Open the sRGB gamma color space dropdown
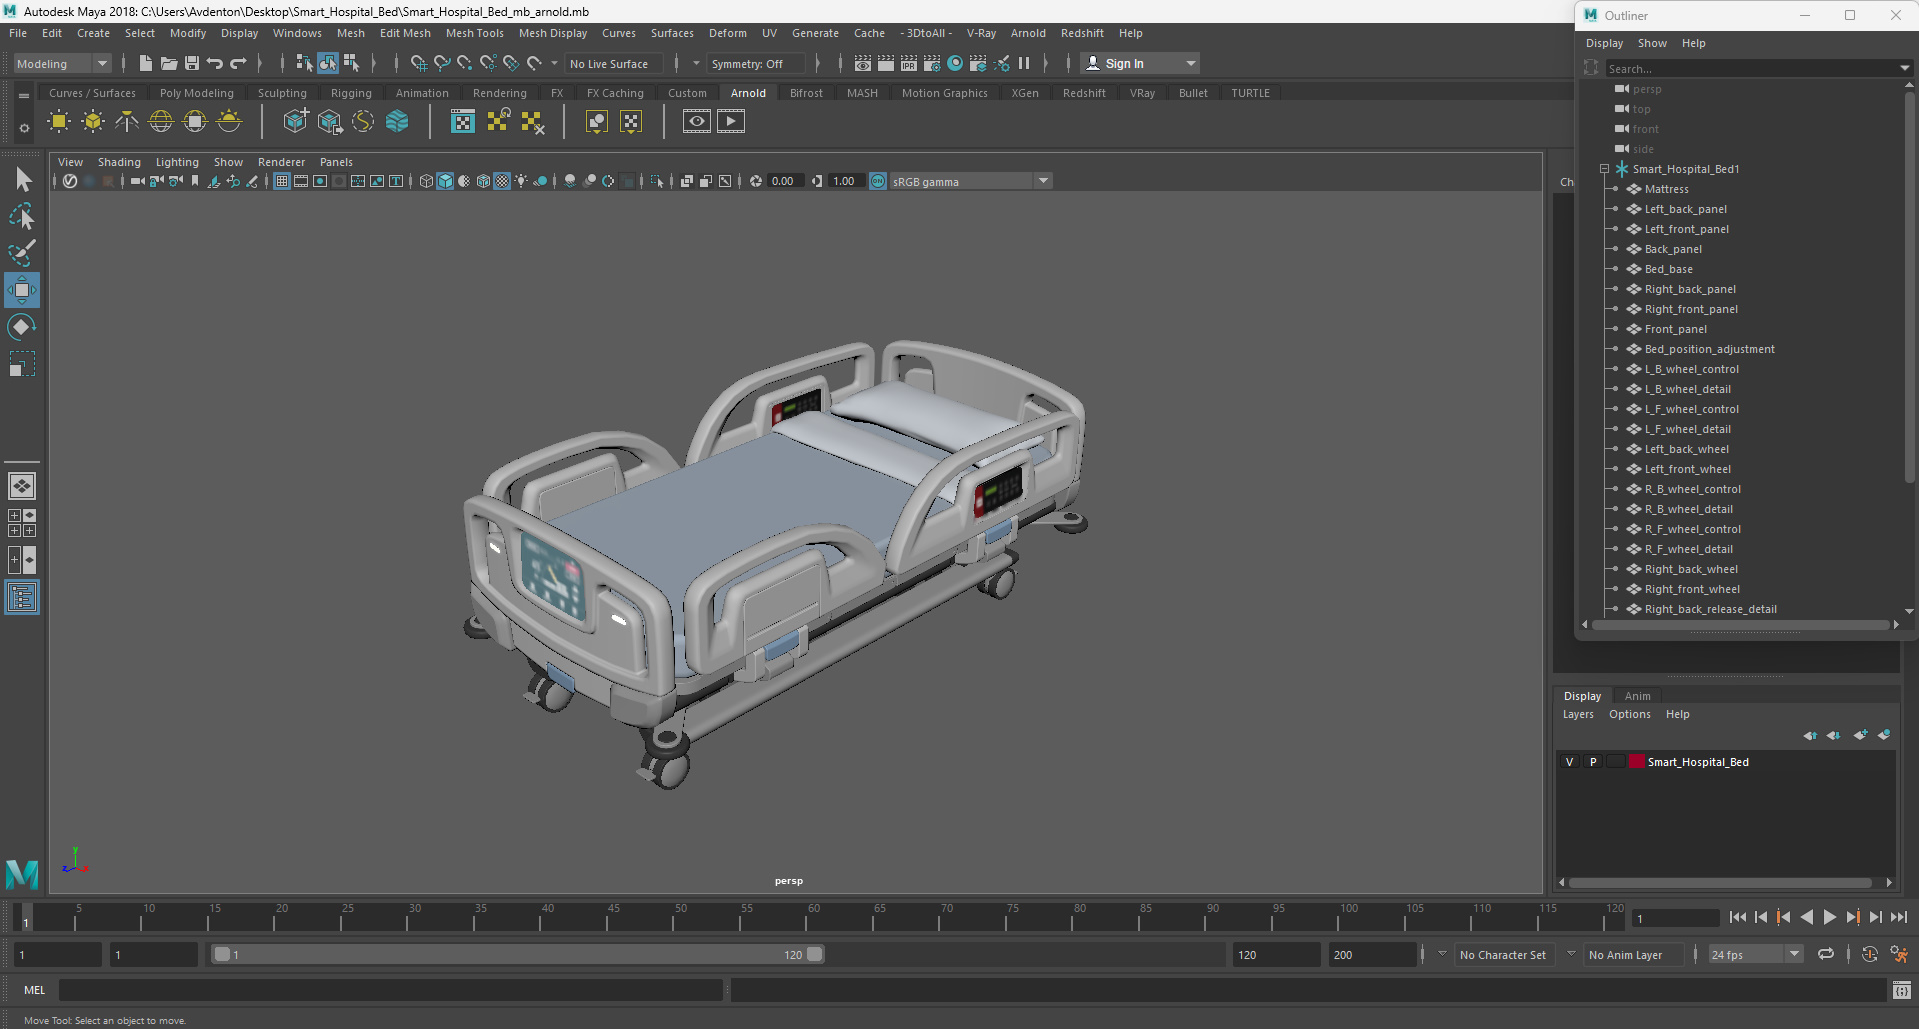Screen dimensions: 1919x1029 [x=1043, y=181]
